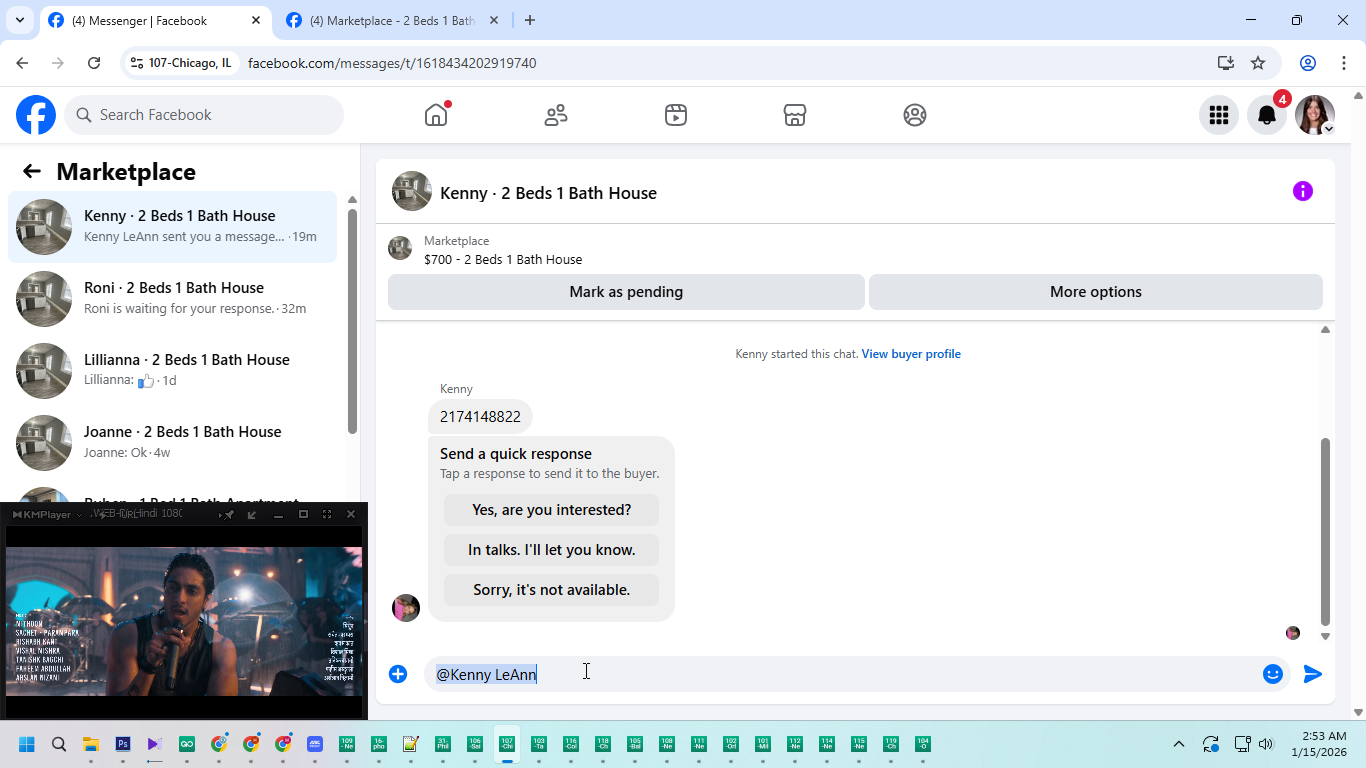Switch to the Messenger | Facebook browser tab
The image size is (1366, 768).
pyautogui.click(x=155, y=20)
